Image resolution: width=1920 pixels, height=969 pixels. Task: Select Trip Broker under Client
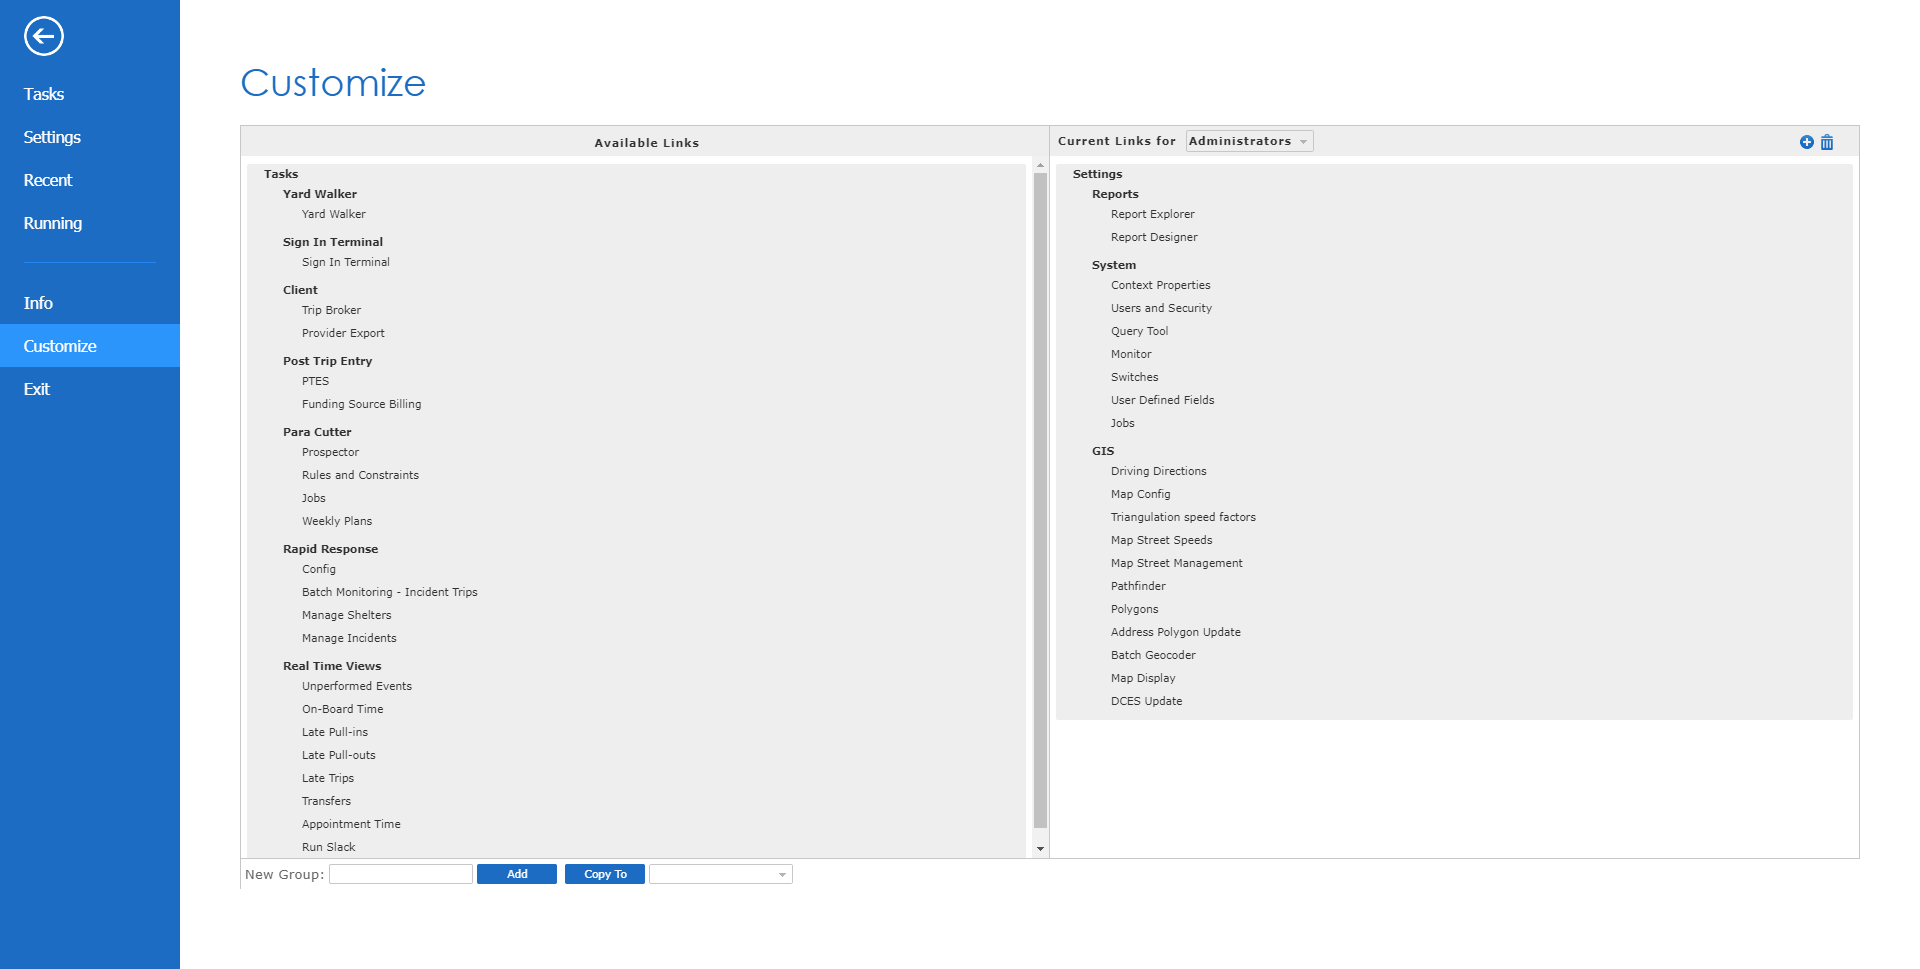[x=331, y=310]
